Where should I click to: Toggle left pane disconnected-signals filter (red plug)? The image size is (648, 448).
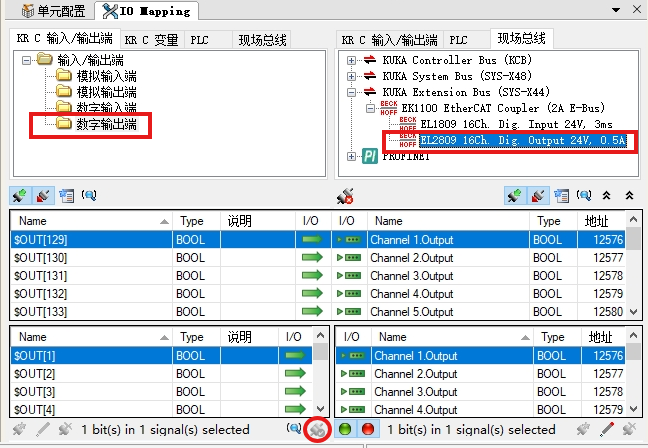click(43, 195)
